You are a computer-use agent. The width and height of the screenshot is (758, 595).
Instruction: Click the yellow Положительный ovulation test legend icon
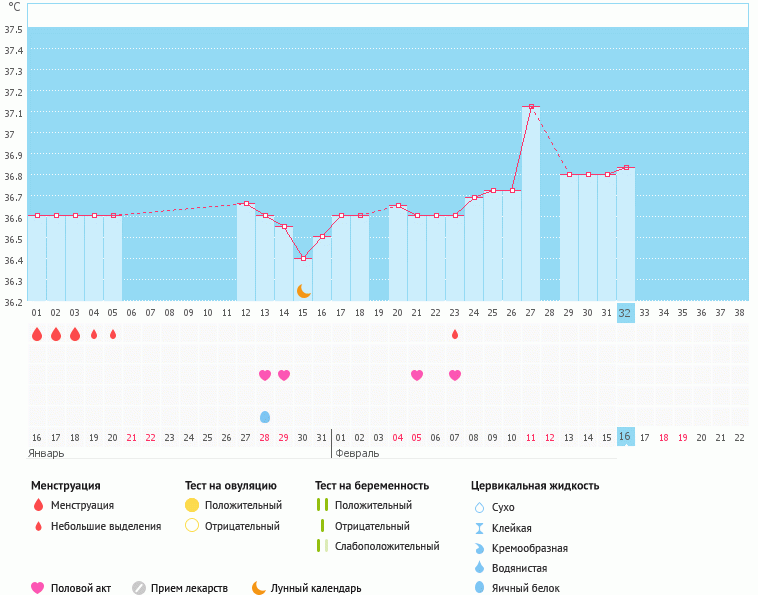pos(192,506)
